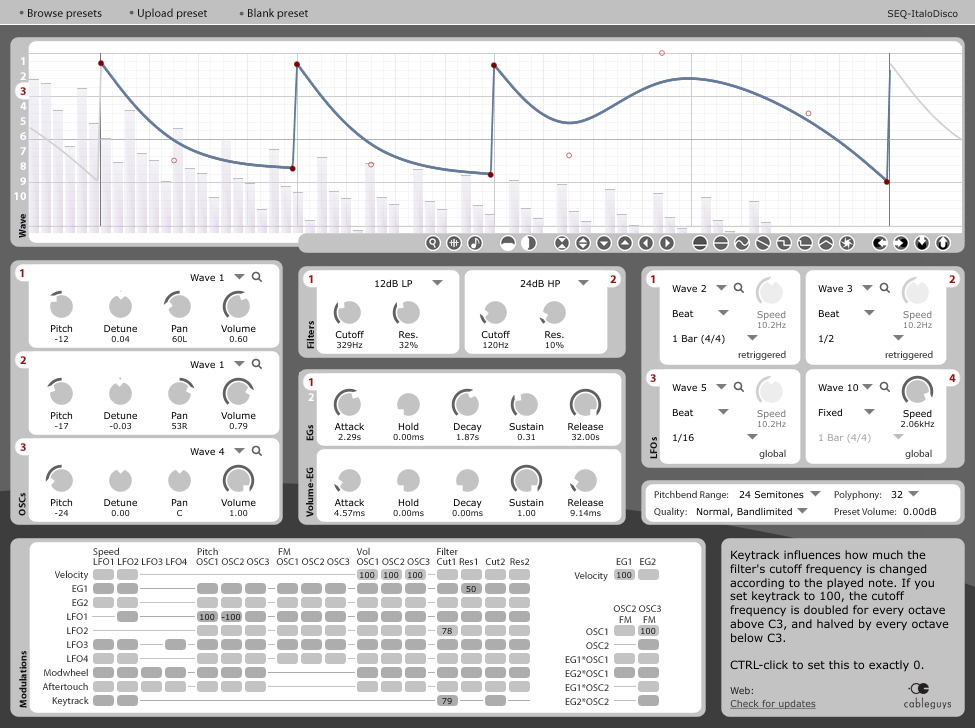Click the right half-filled circle icon
Image resolution: width=975 pixels, height=728 pixels.
pyautogui.click(x=529, y=243)
